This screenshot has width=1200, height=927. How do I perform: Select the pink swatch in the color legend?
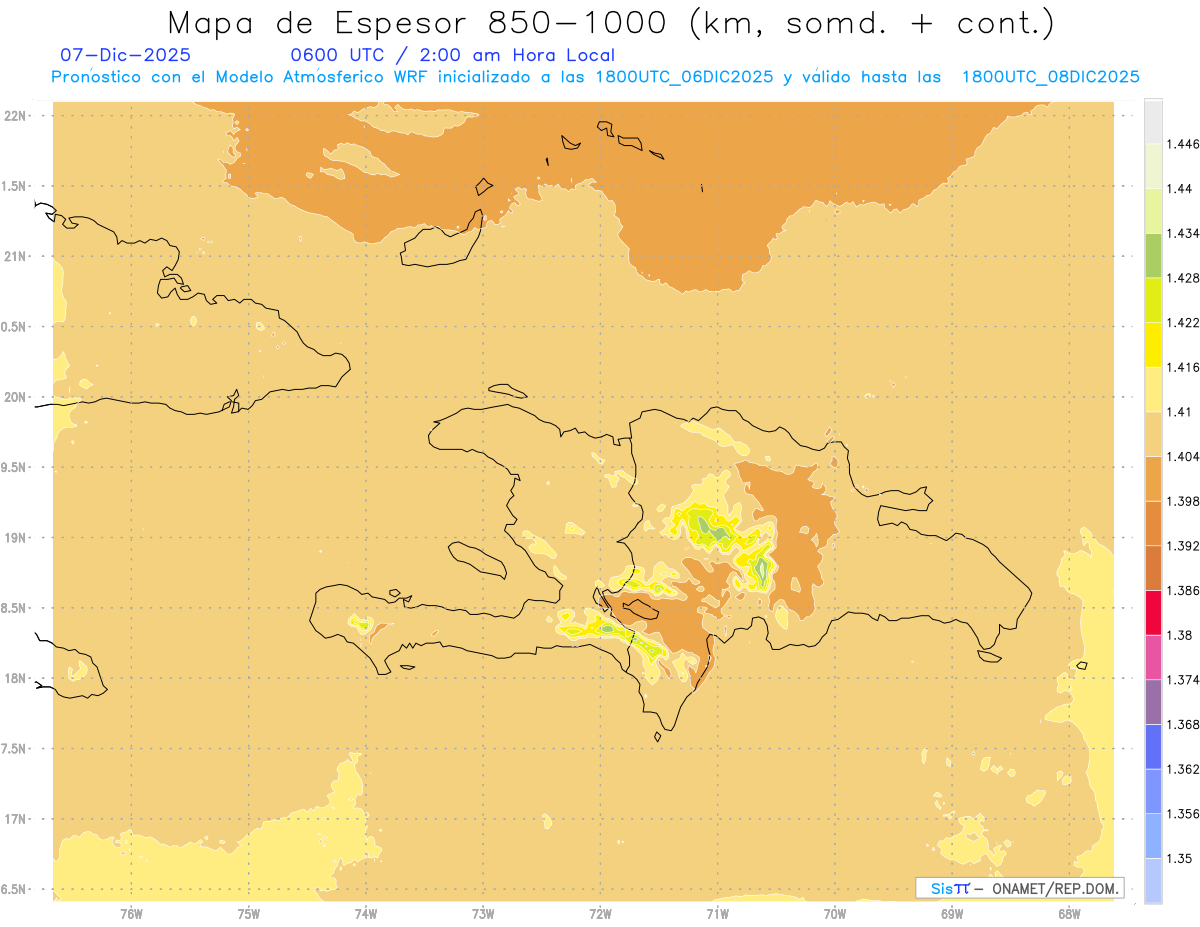pyautogui.click(x=1153, y=657)
